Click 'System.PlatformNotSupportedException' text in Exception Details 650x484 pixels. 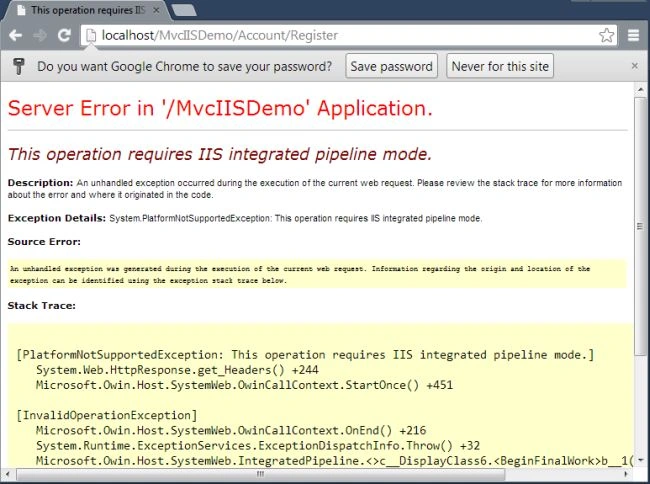click(190, 218)
